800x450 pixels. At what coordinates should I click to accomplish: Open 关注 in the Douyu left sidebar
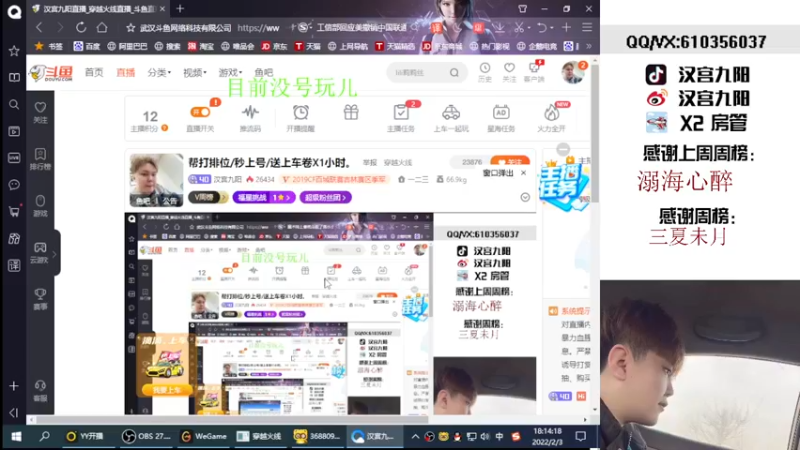pos(40,113)
